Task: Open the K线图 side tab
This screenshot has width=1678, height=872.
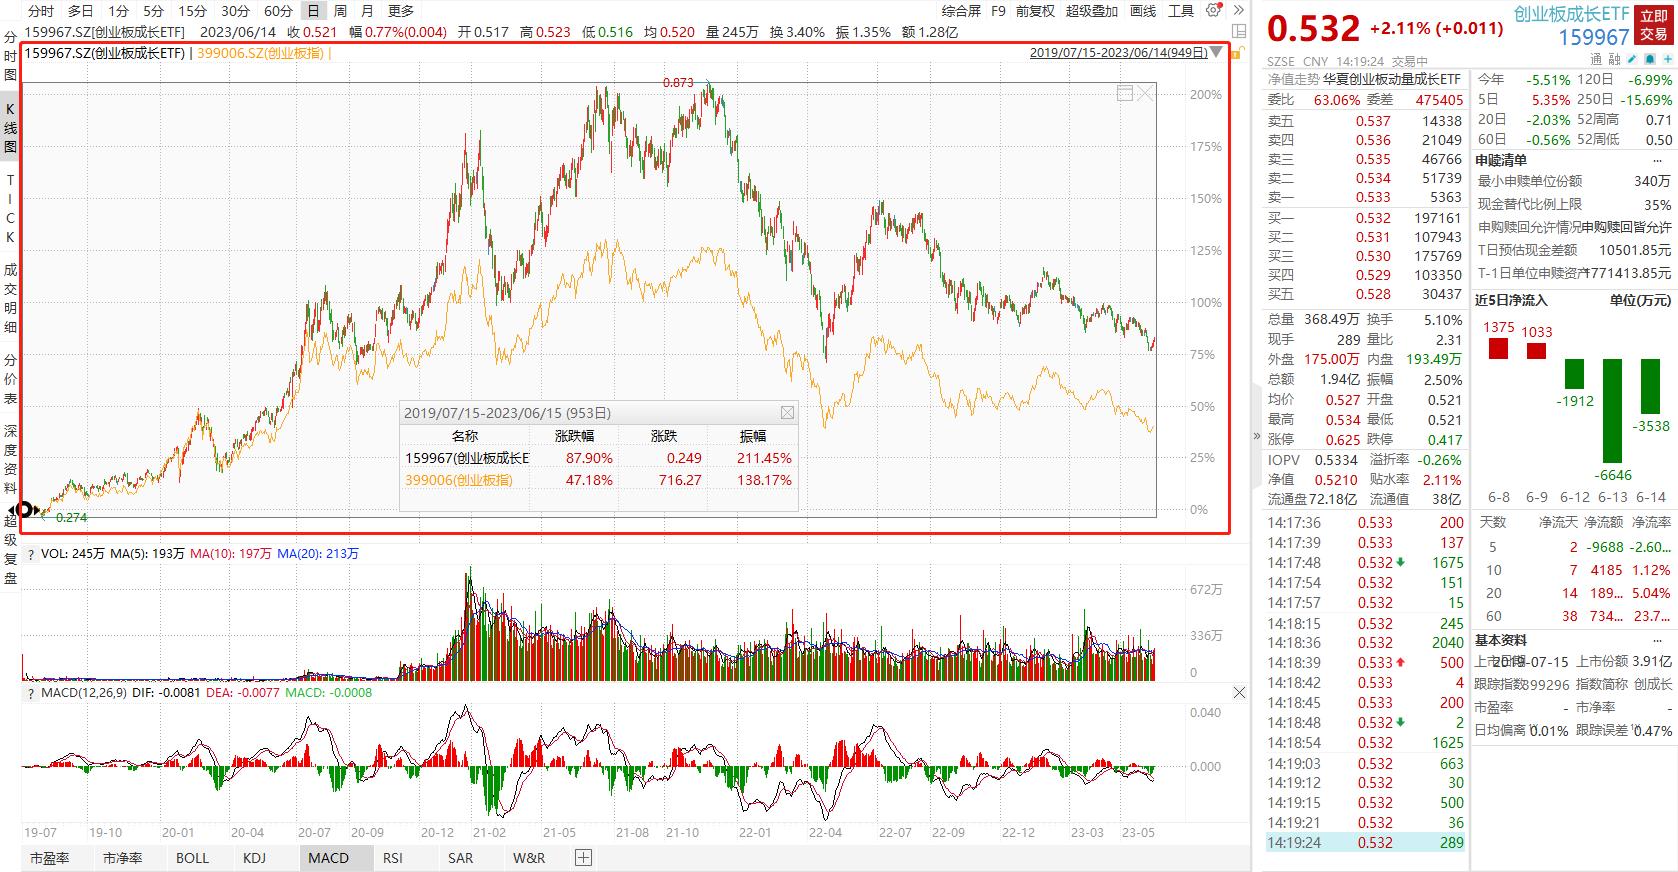Action: click(11, 128)
